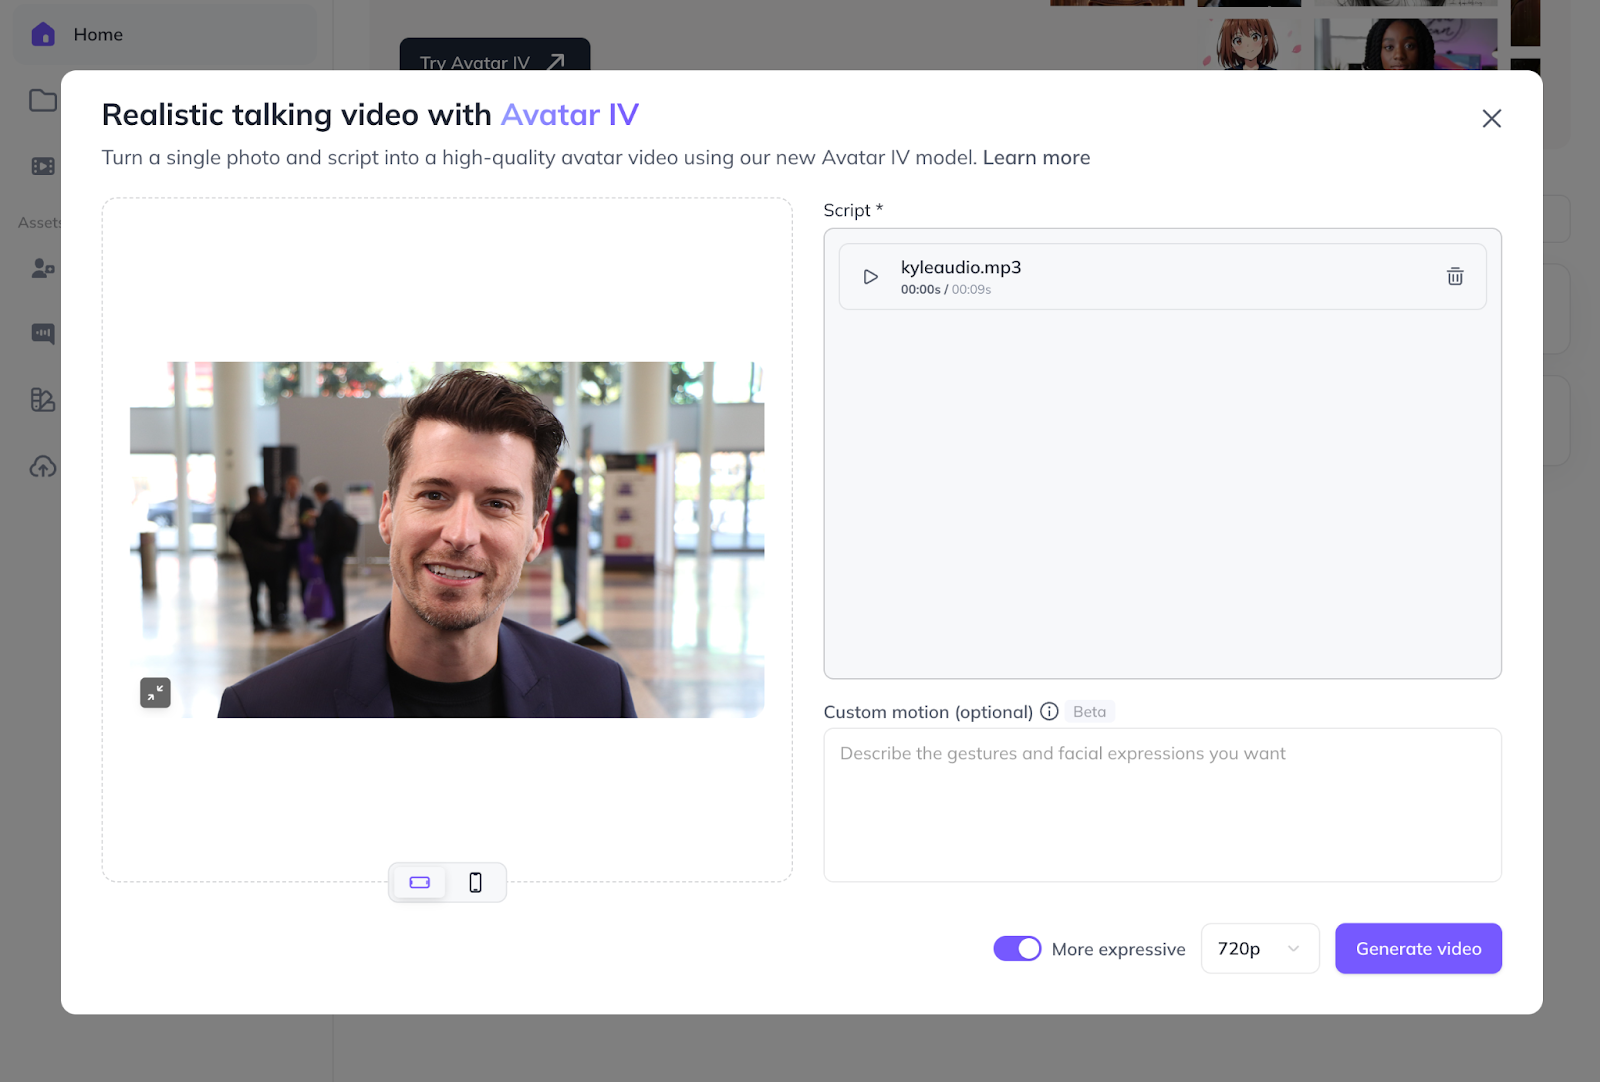Play the kyleaudio.mp3 audio file
Viewport: 1600px width, 1082px height.
coord(870,277)
